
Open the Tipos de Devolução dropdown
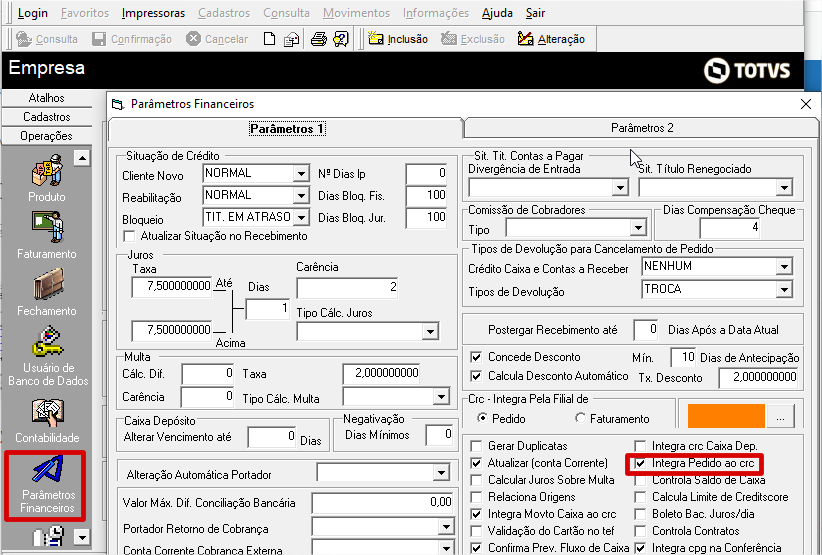tap(784, 289)
